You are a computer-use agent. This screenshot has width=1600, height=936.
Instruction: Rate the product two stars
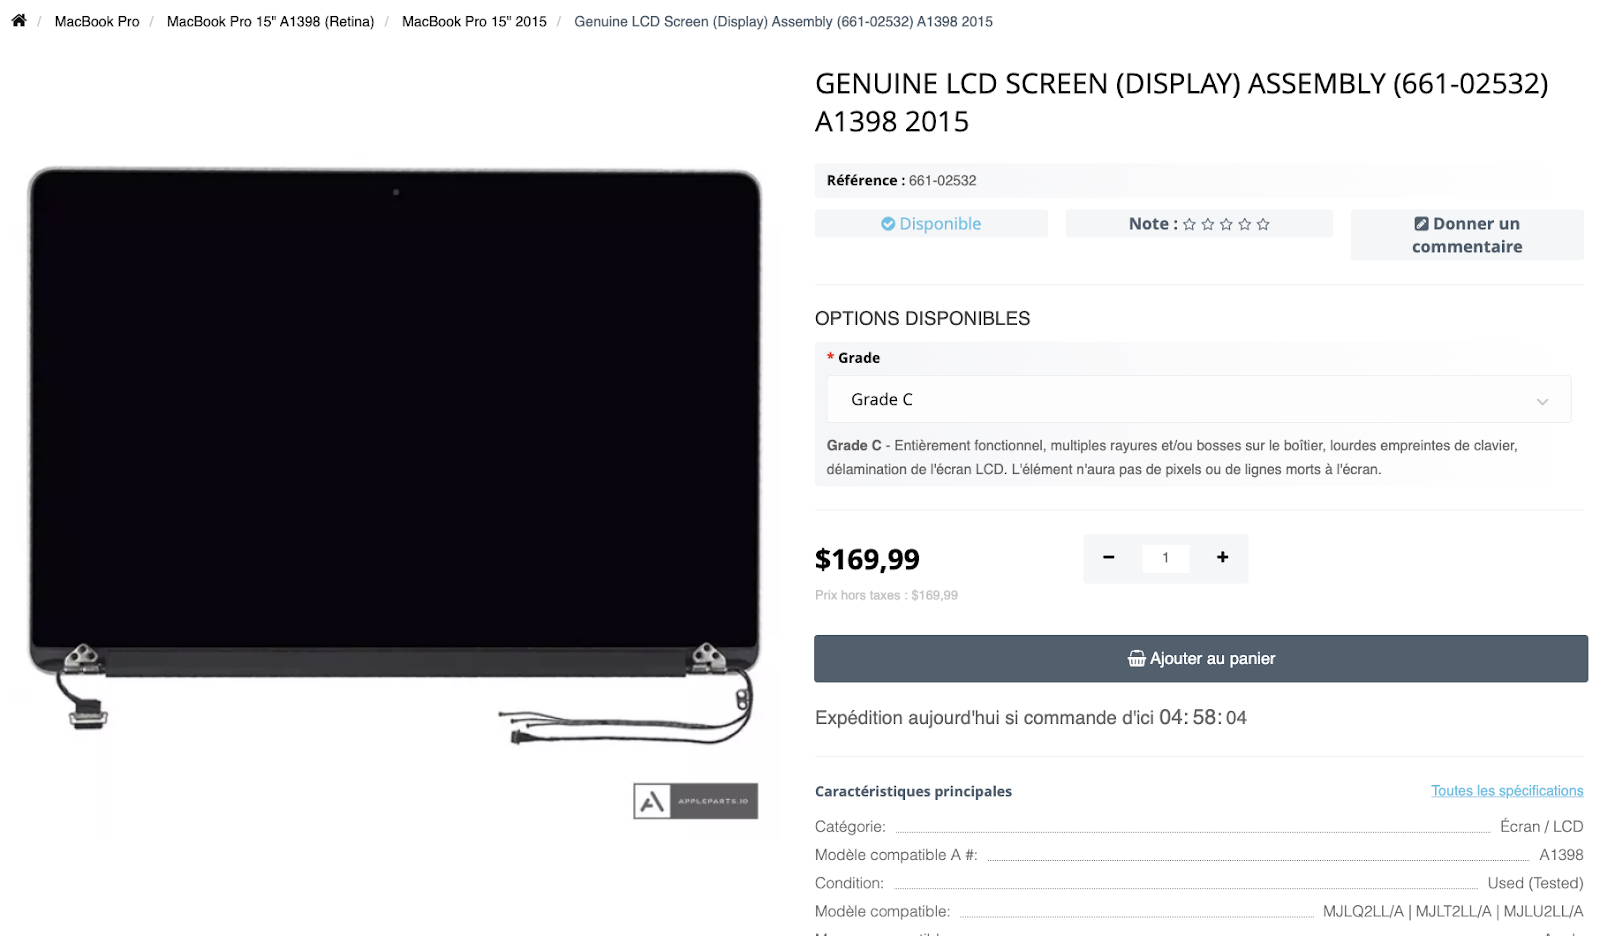[x=1208, y=224]
